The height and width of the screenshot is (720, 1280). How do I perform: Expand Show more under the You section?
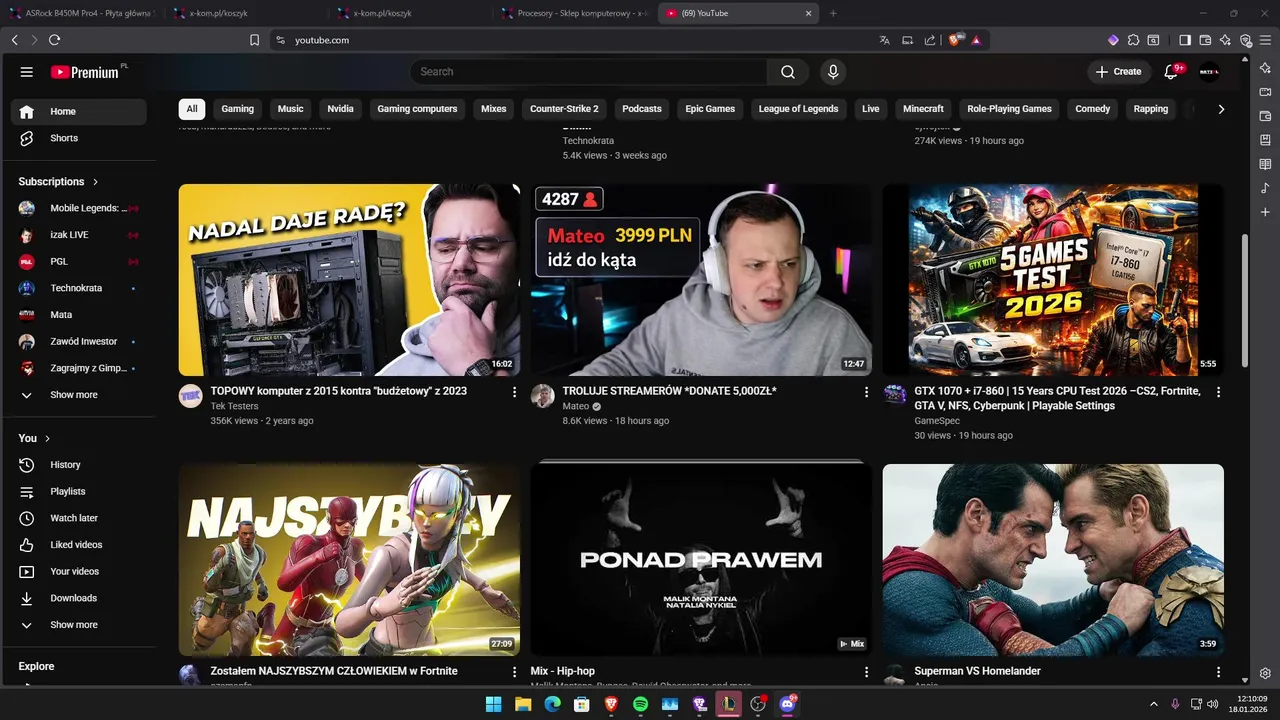point(79,625)
